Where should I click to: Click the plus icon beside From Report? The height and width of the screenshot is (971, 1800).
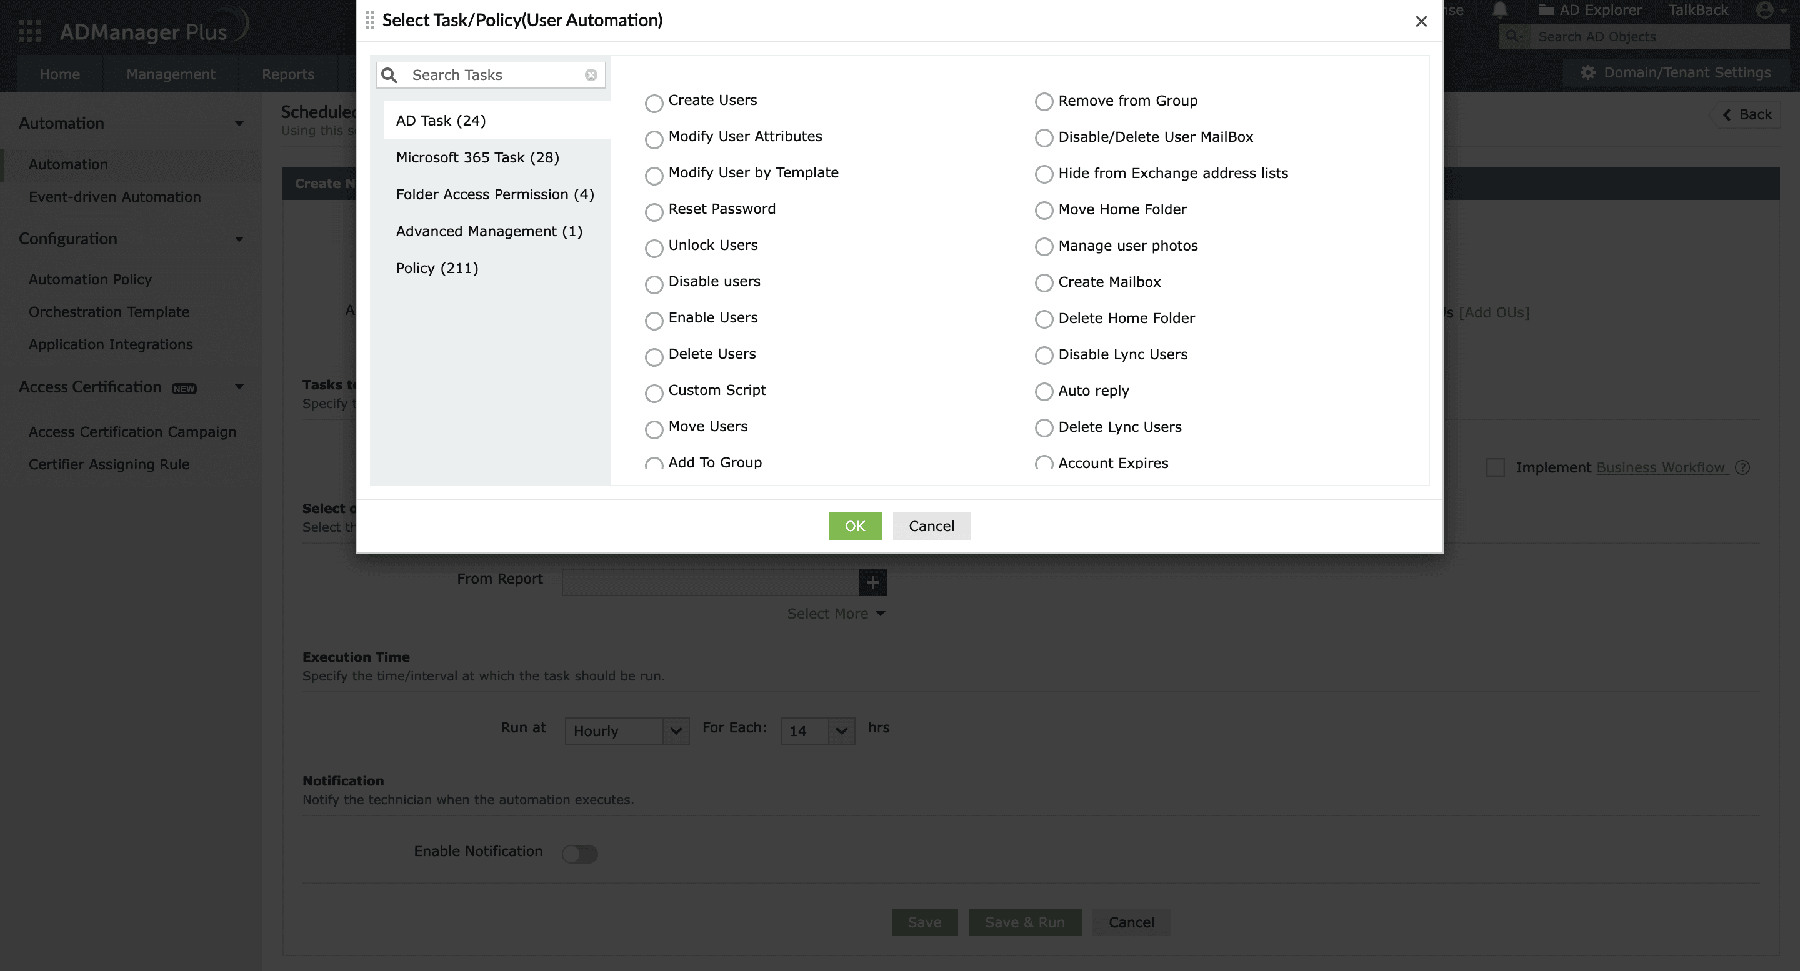coord(872,582)
